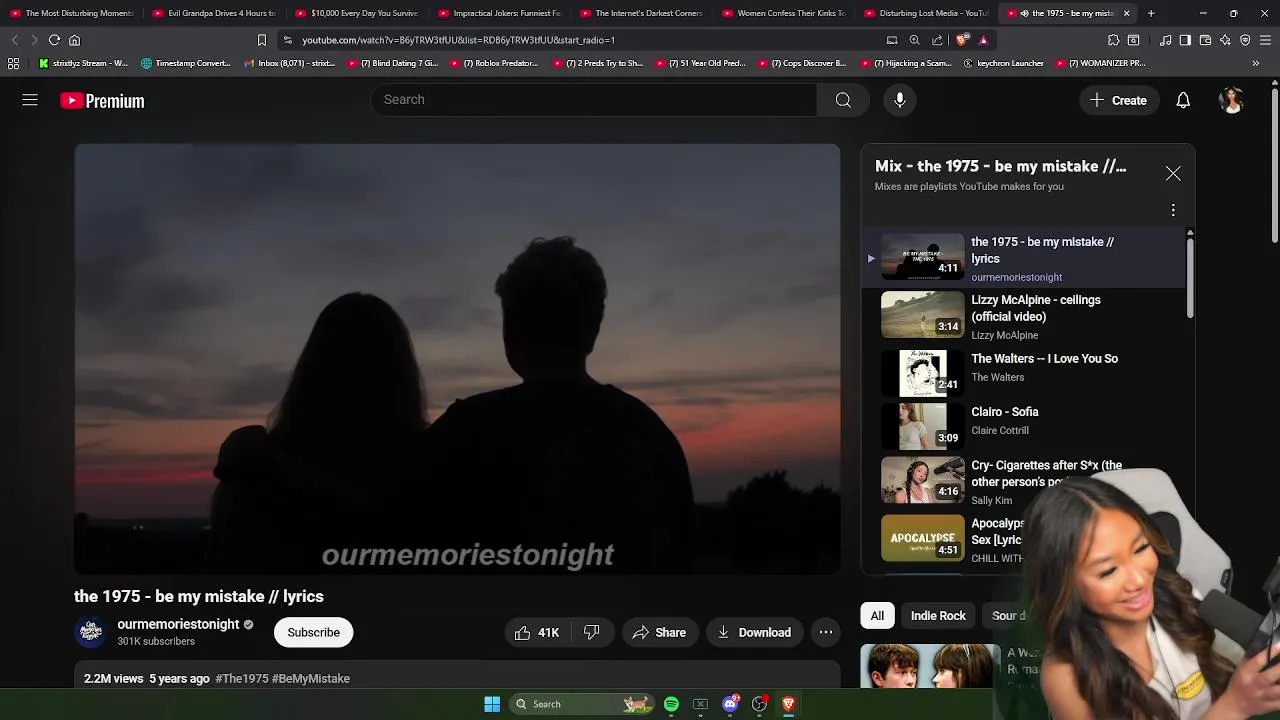Open the YouTube guide hamburger menu
The height and width of the screenshot is (720, 1280).
pos(30,100)
